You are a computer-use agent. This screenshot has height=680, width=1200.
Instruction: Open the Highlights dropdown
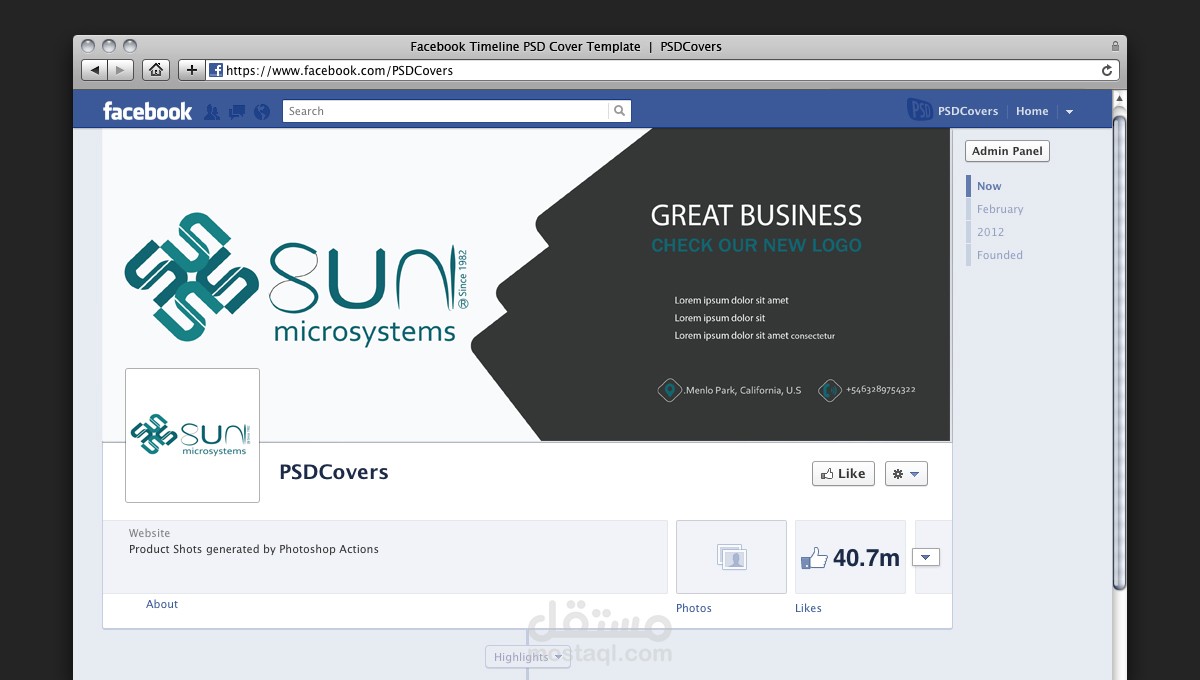(x=528, y=657)
